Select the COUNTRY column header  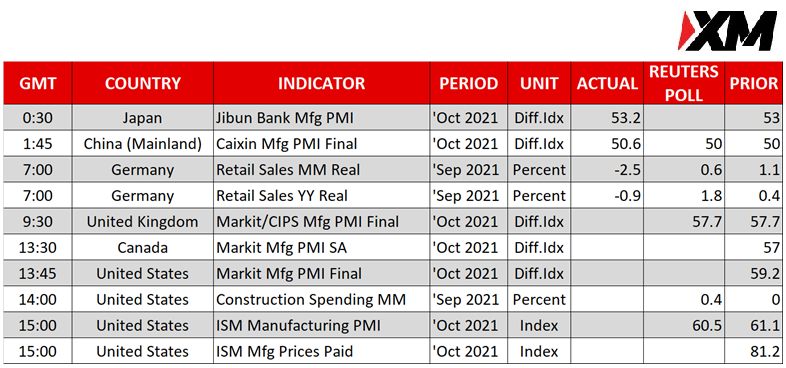143,83
